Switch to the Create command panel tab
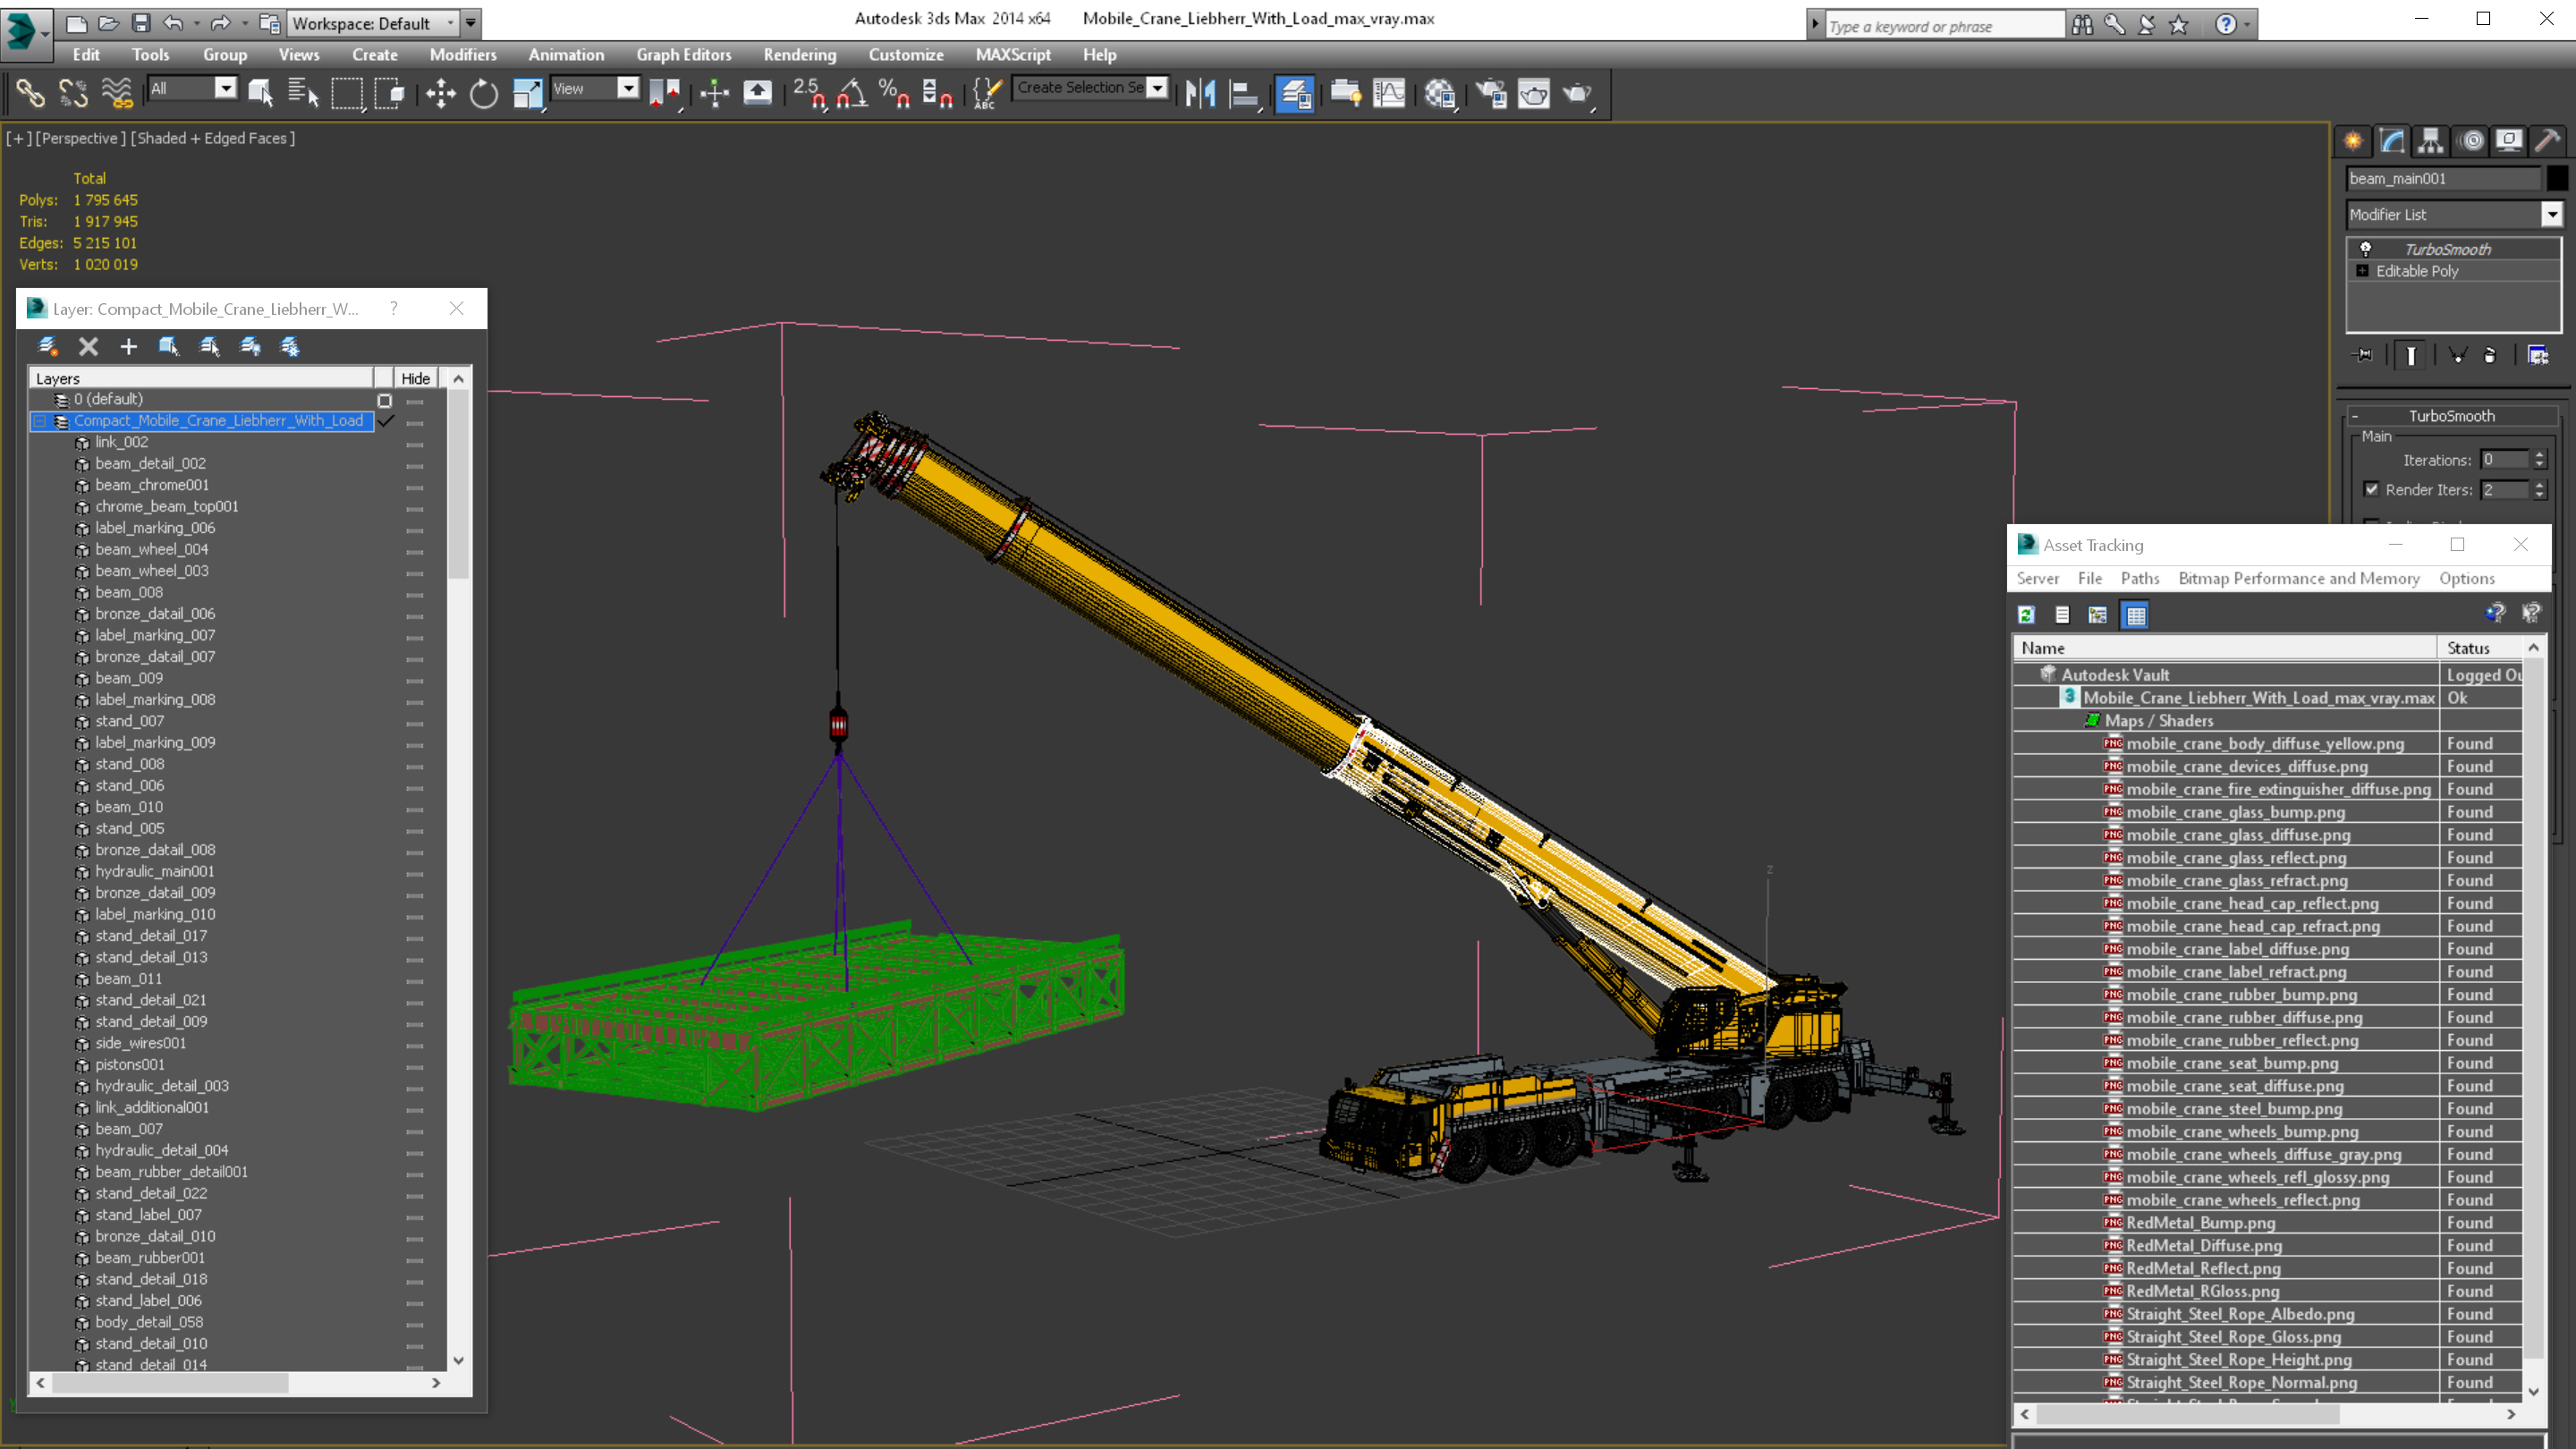Screen dimensions: 2576x1449 coord(2354,141)
